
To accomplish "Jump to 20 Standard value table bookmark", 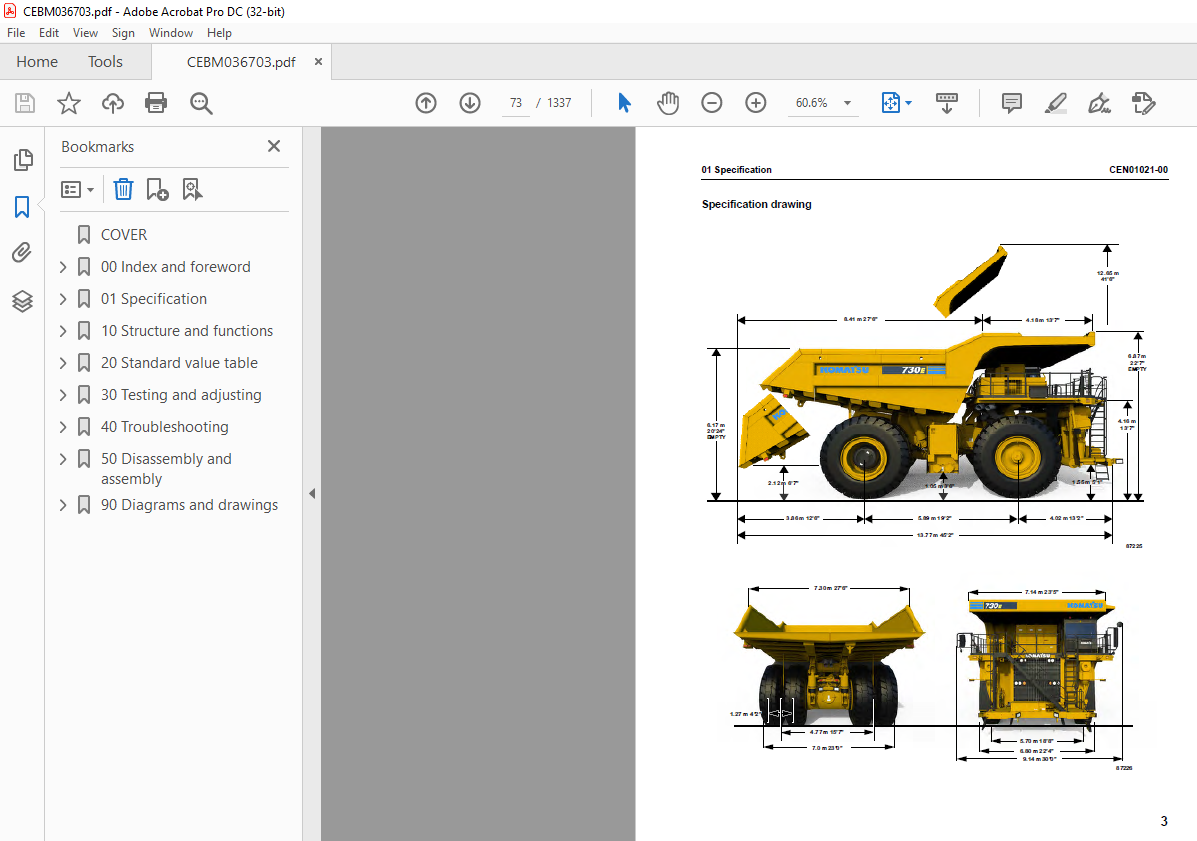I will [179, 363].
